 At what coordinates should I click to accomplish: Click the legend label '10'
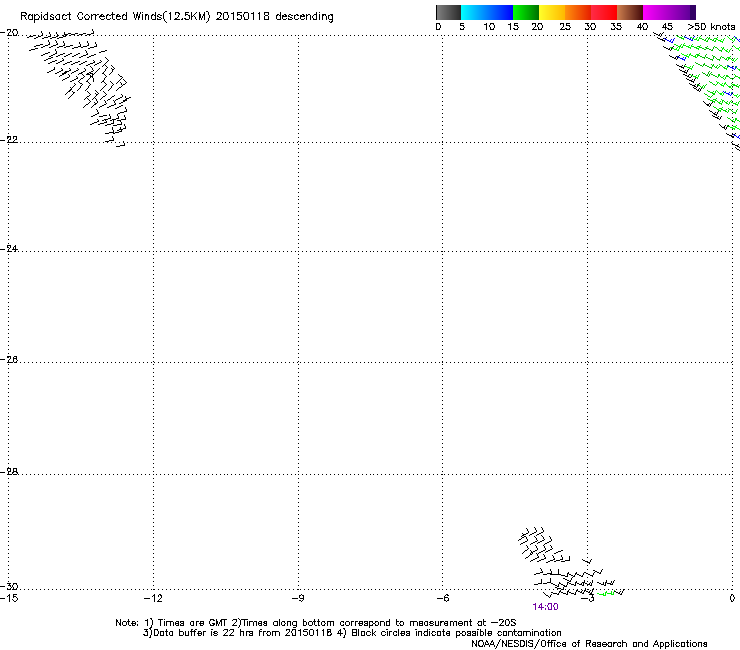[489, 27]
